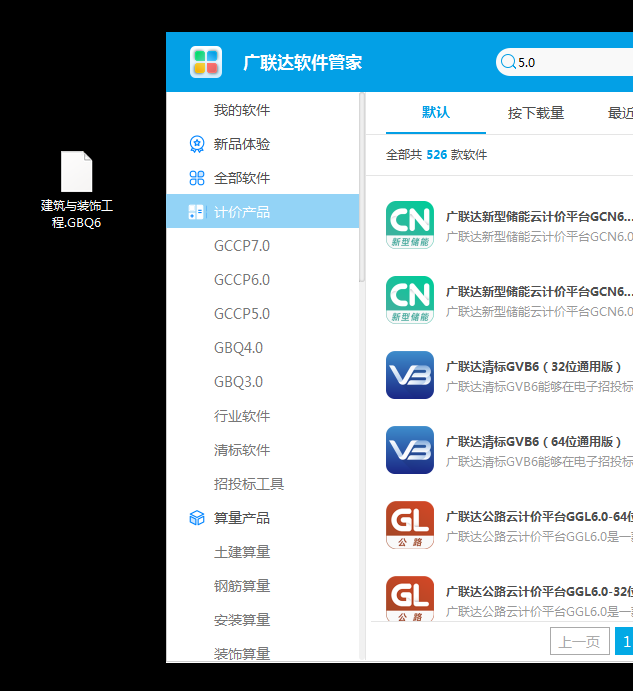Click the GGL6.0-64位 description line
Image resolution: width=633 pixels, height=691 pixels.
pyautogui.click(x=539, y=537)
